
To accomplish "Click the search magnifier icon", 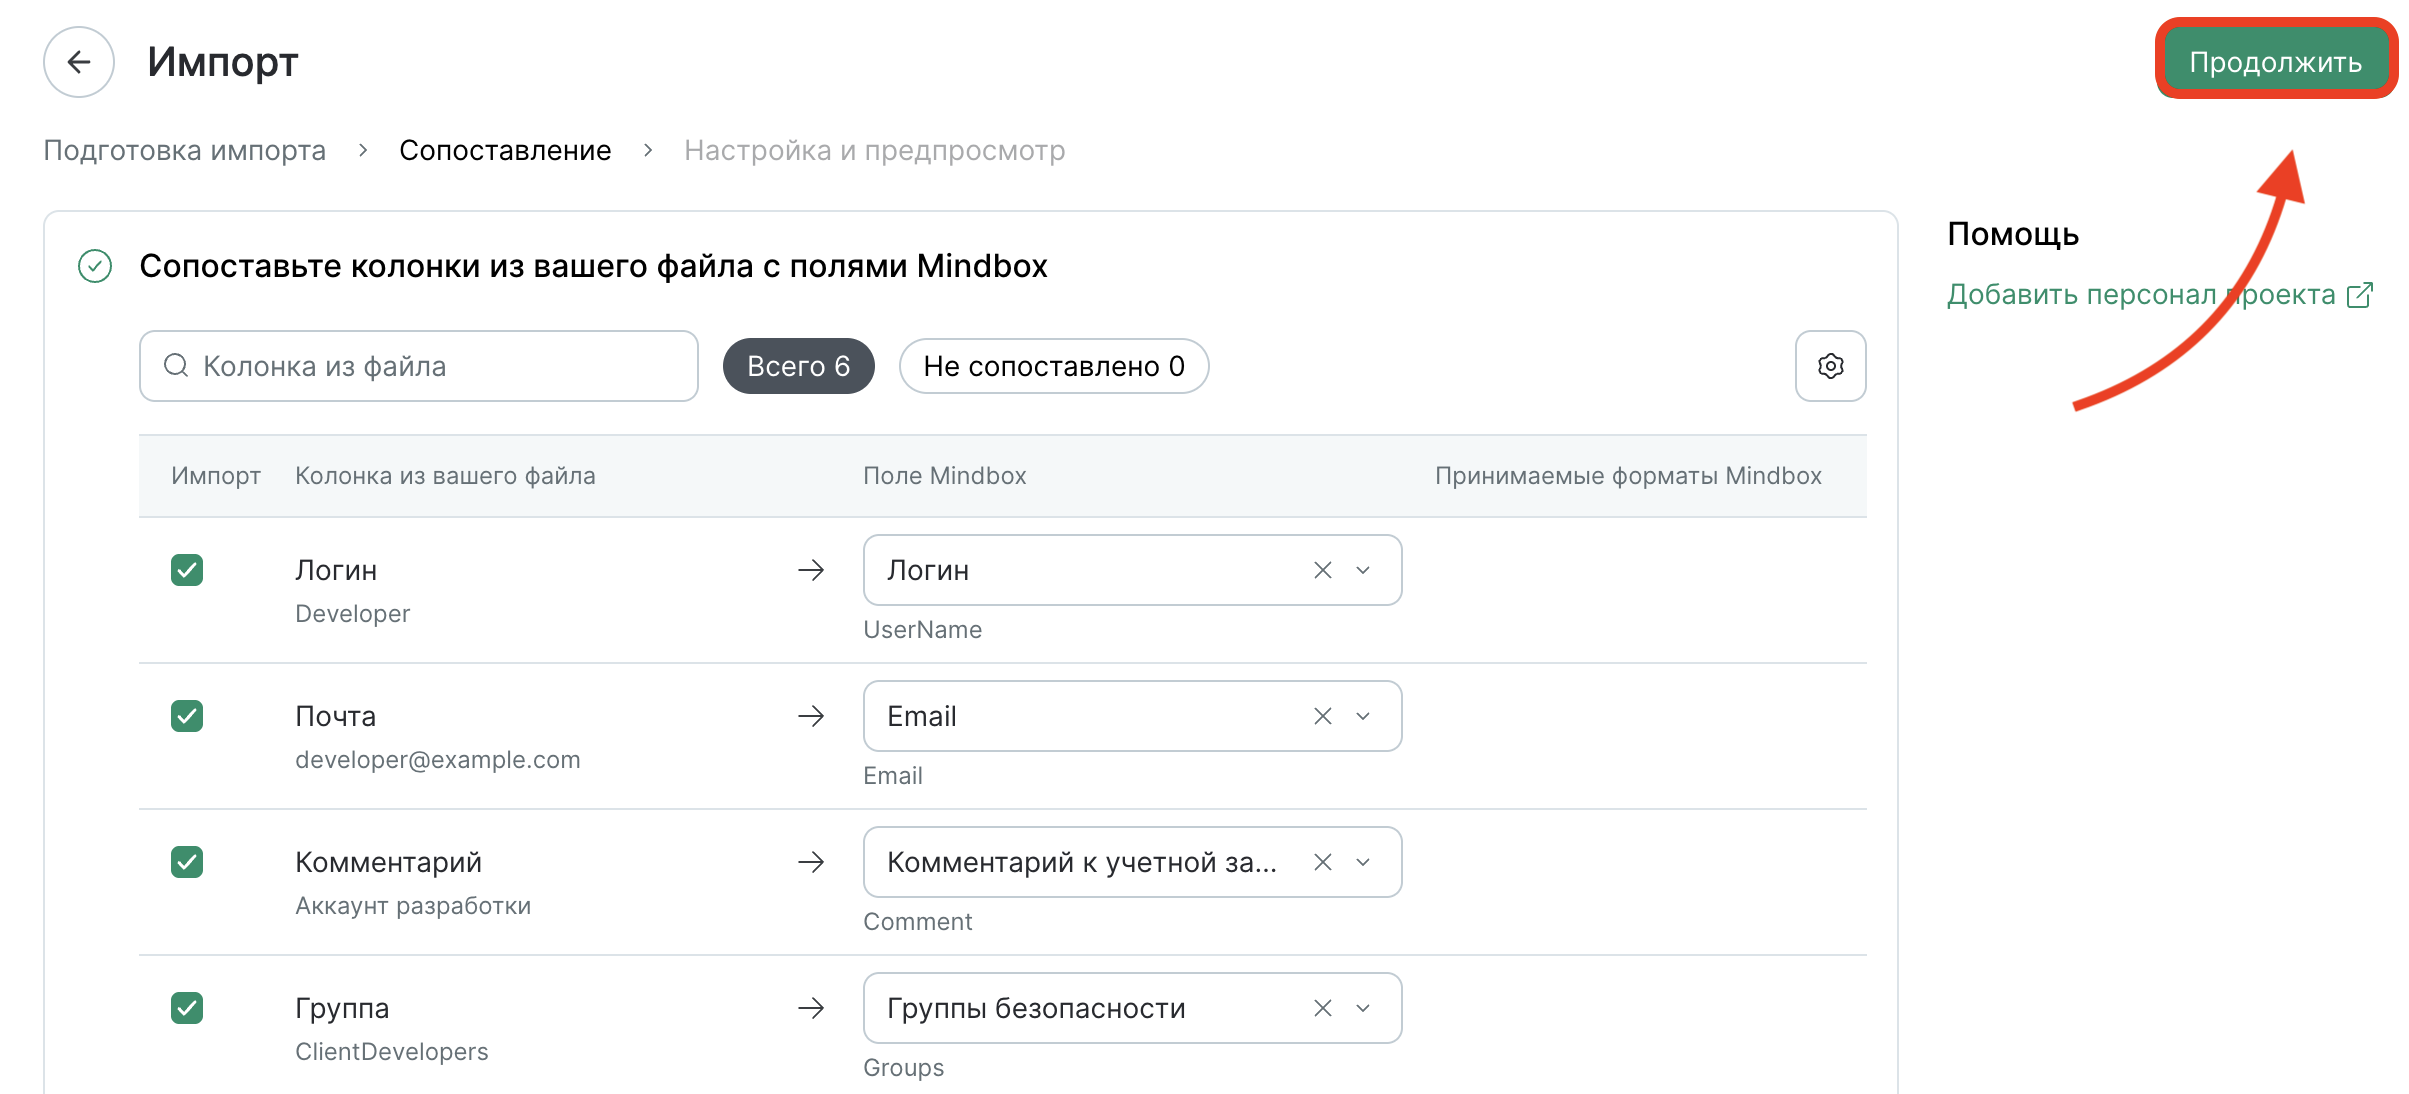I will pyautogui.click(x=176, y=366).
